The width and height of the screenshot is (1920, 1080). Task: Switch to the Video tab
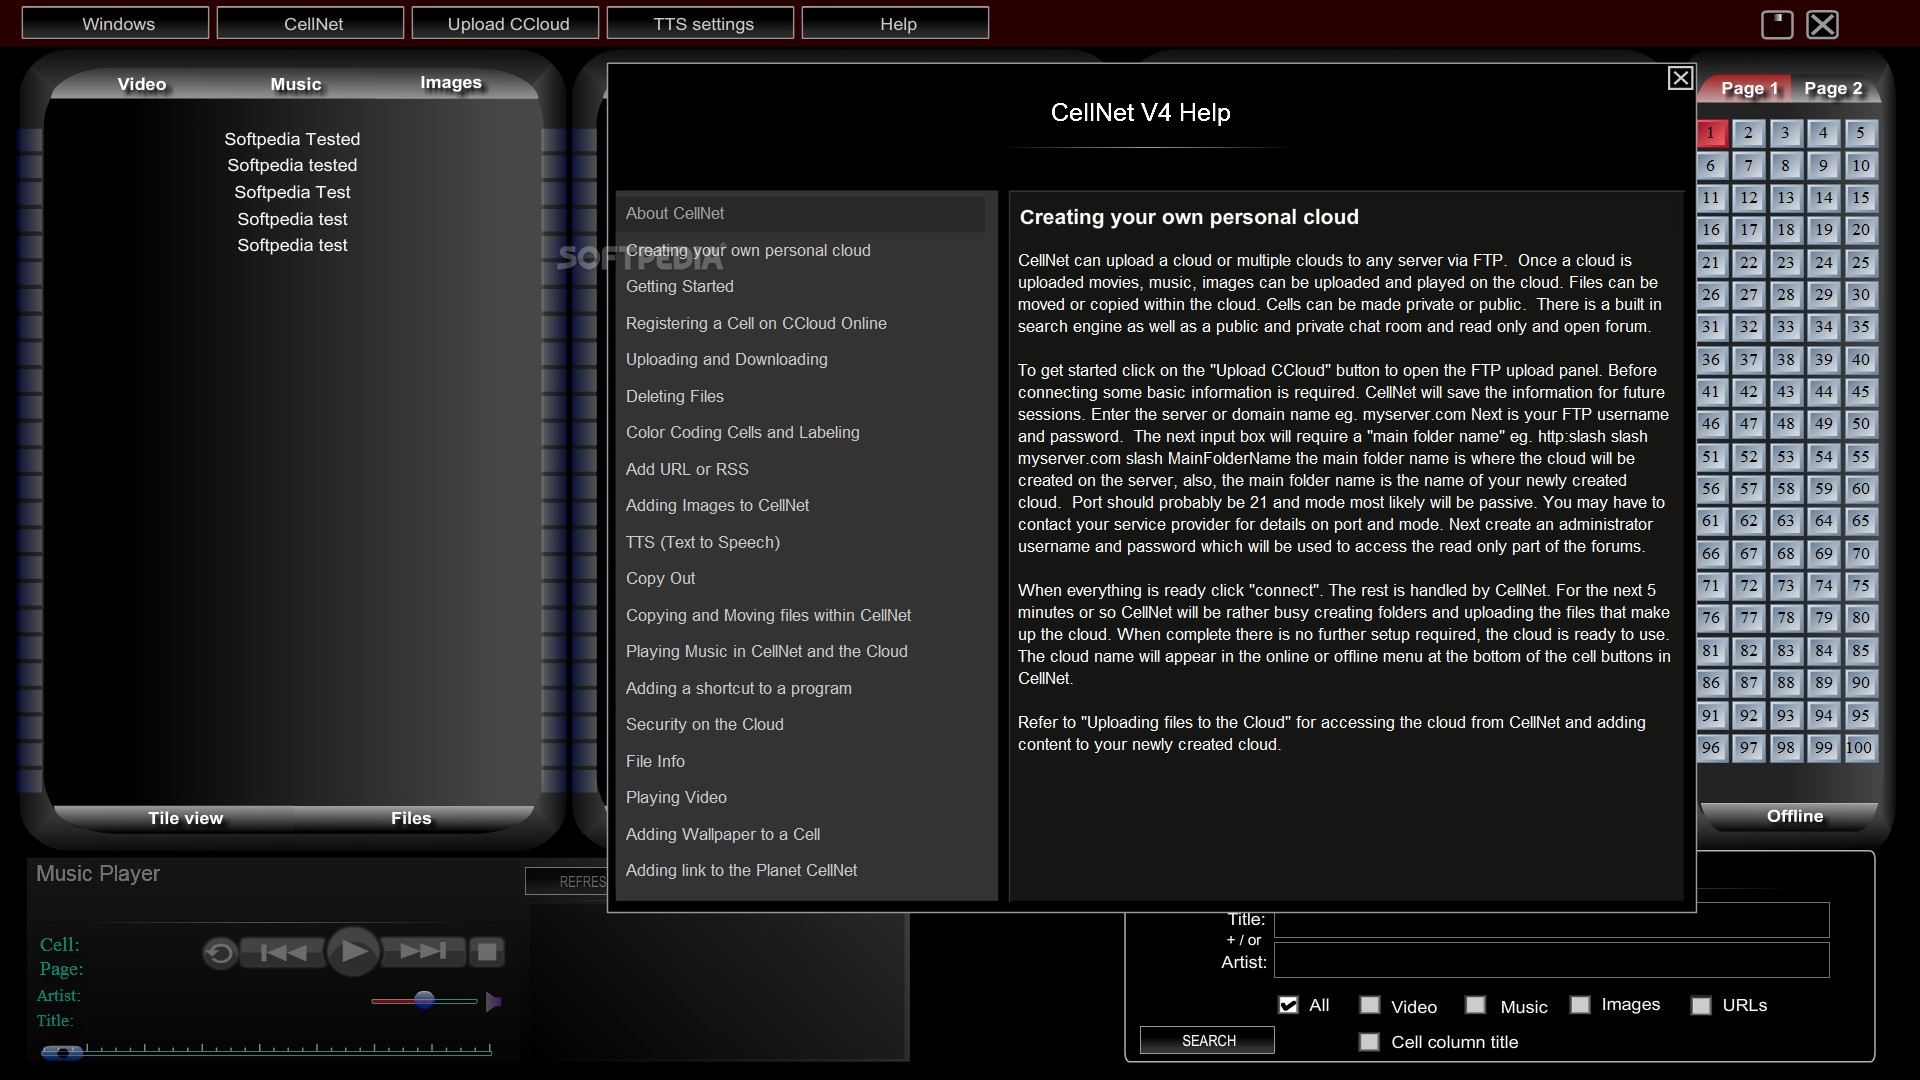point(142,84)
